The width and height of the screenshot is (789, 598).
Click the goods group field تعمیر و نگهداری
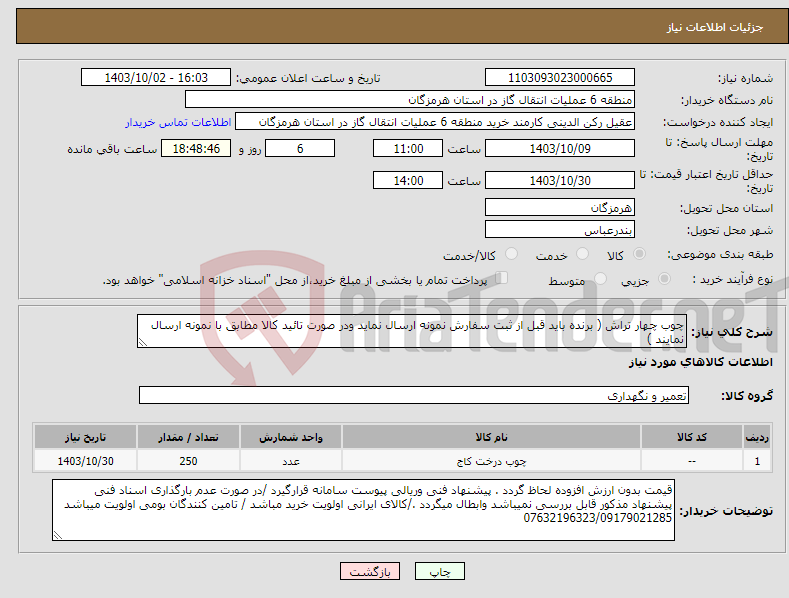(x=414, y=396)
